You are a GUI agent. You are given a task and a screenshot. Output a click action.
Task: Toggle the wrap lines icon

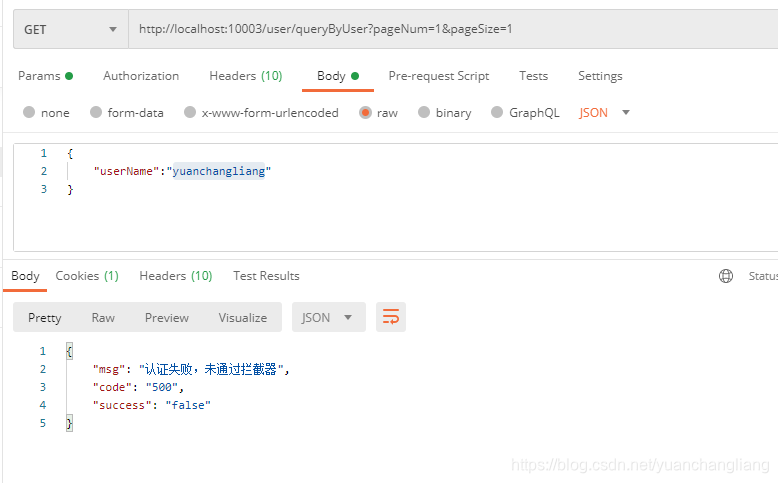click(391, 317)
